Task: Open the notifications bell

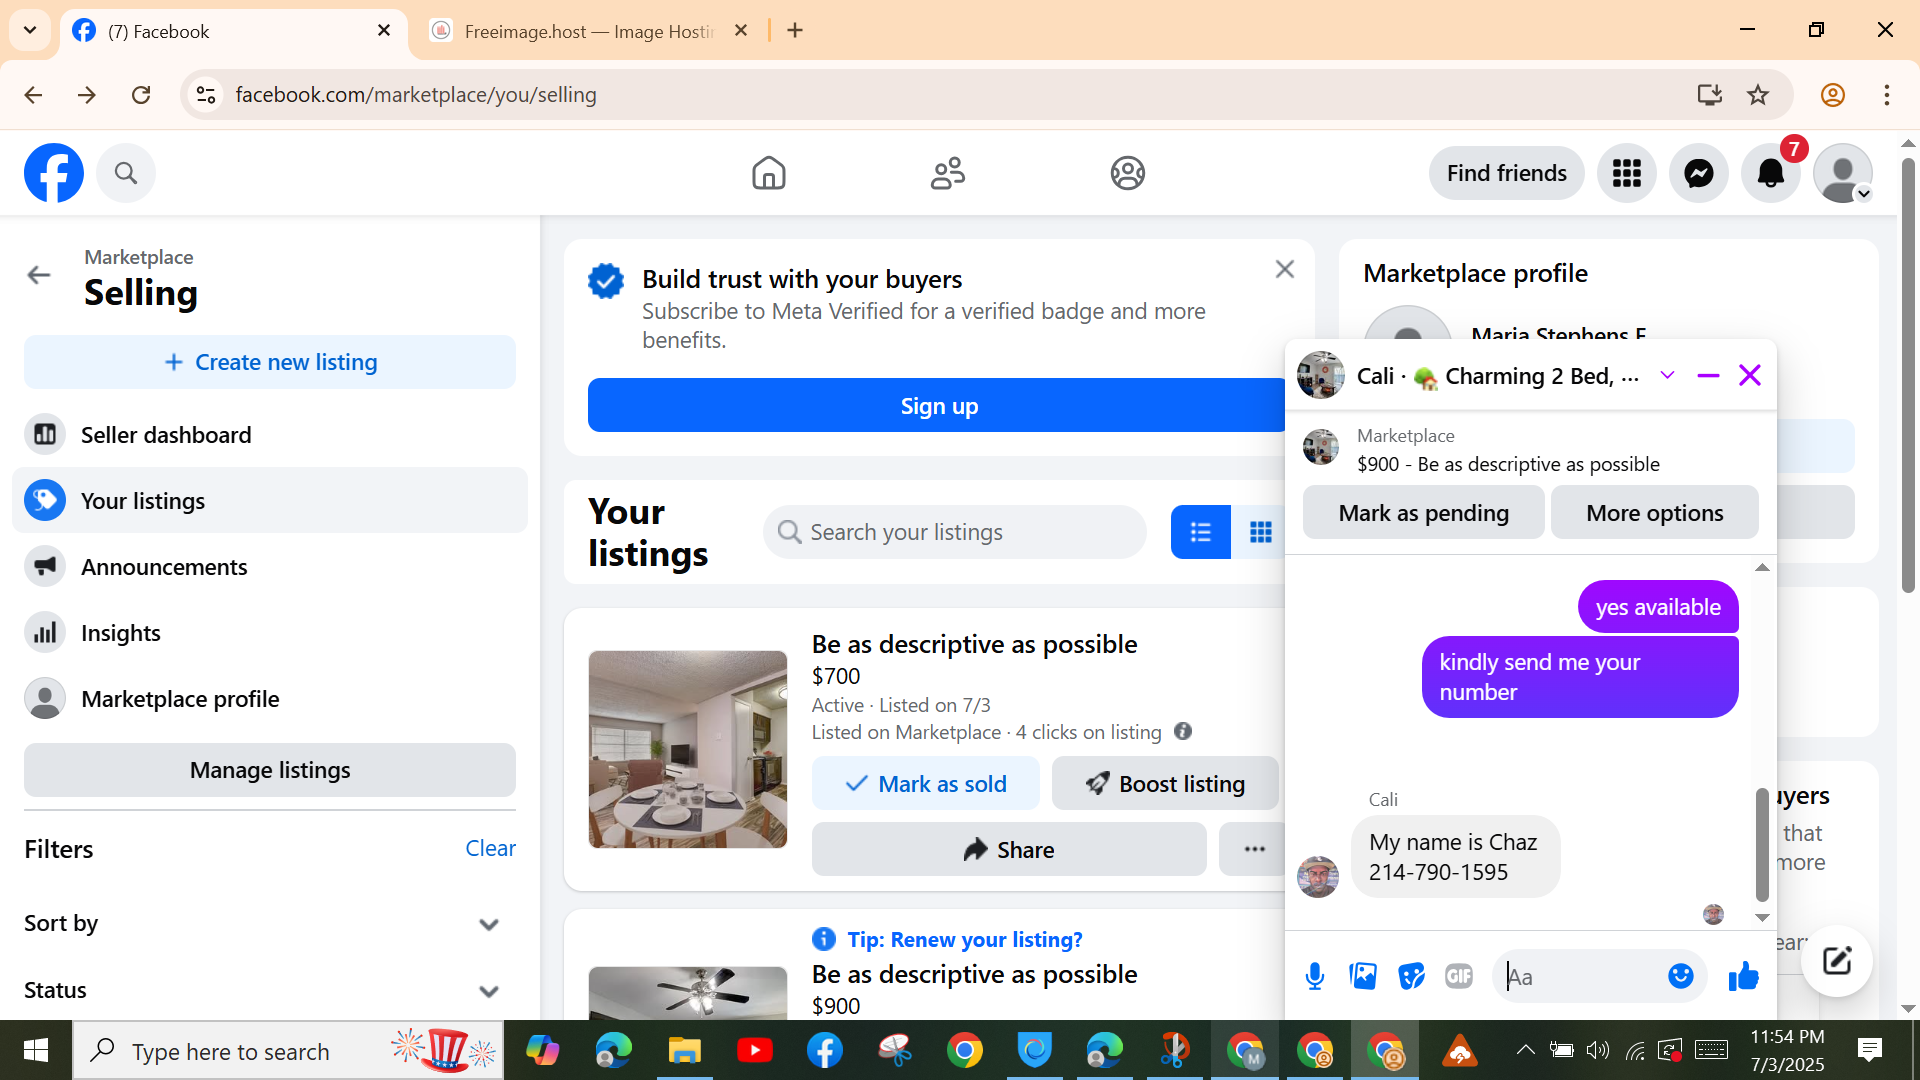Action: pos(1770,173)
